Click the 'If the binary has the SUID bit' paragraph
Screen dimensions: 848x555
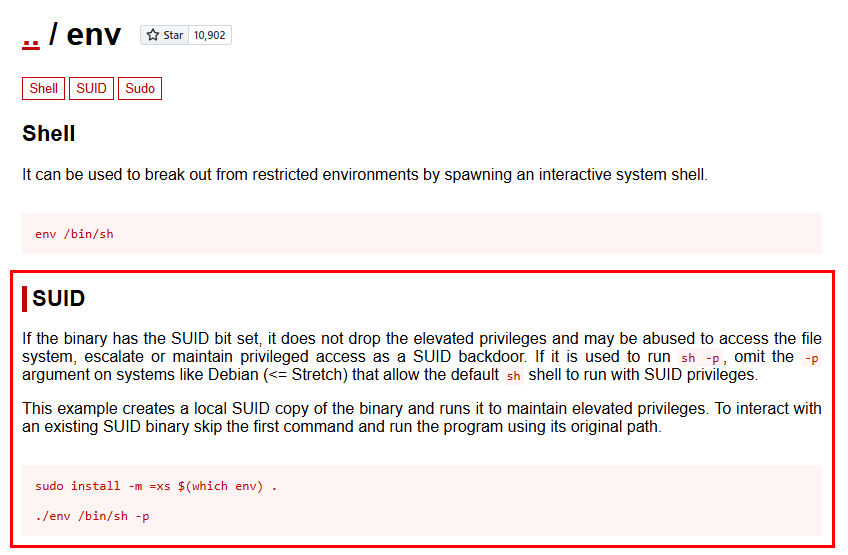(x=422, y=357)
